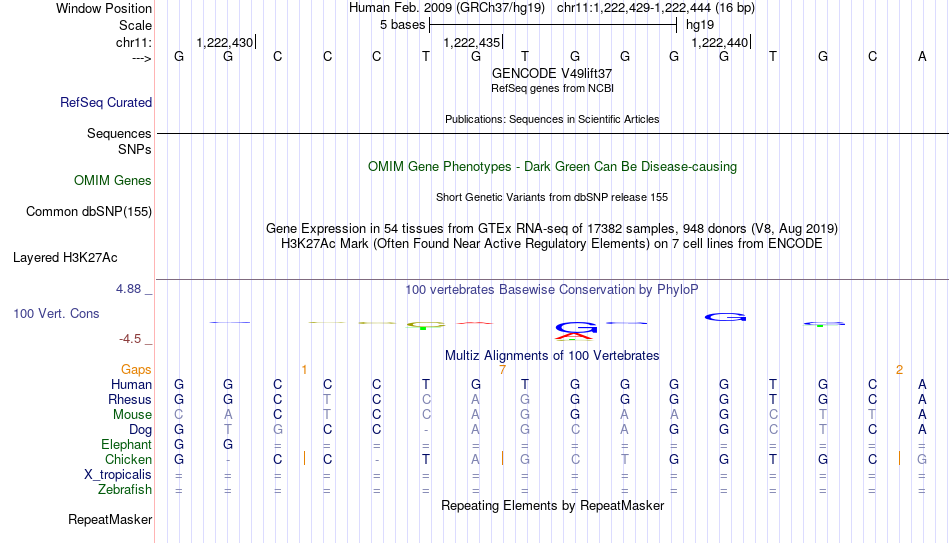Screen dimensions: 950x543
Task: Select the Human species label
Action: [131, 384]
